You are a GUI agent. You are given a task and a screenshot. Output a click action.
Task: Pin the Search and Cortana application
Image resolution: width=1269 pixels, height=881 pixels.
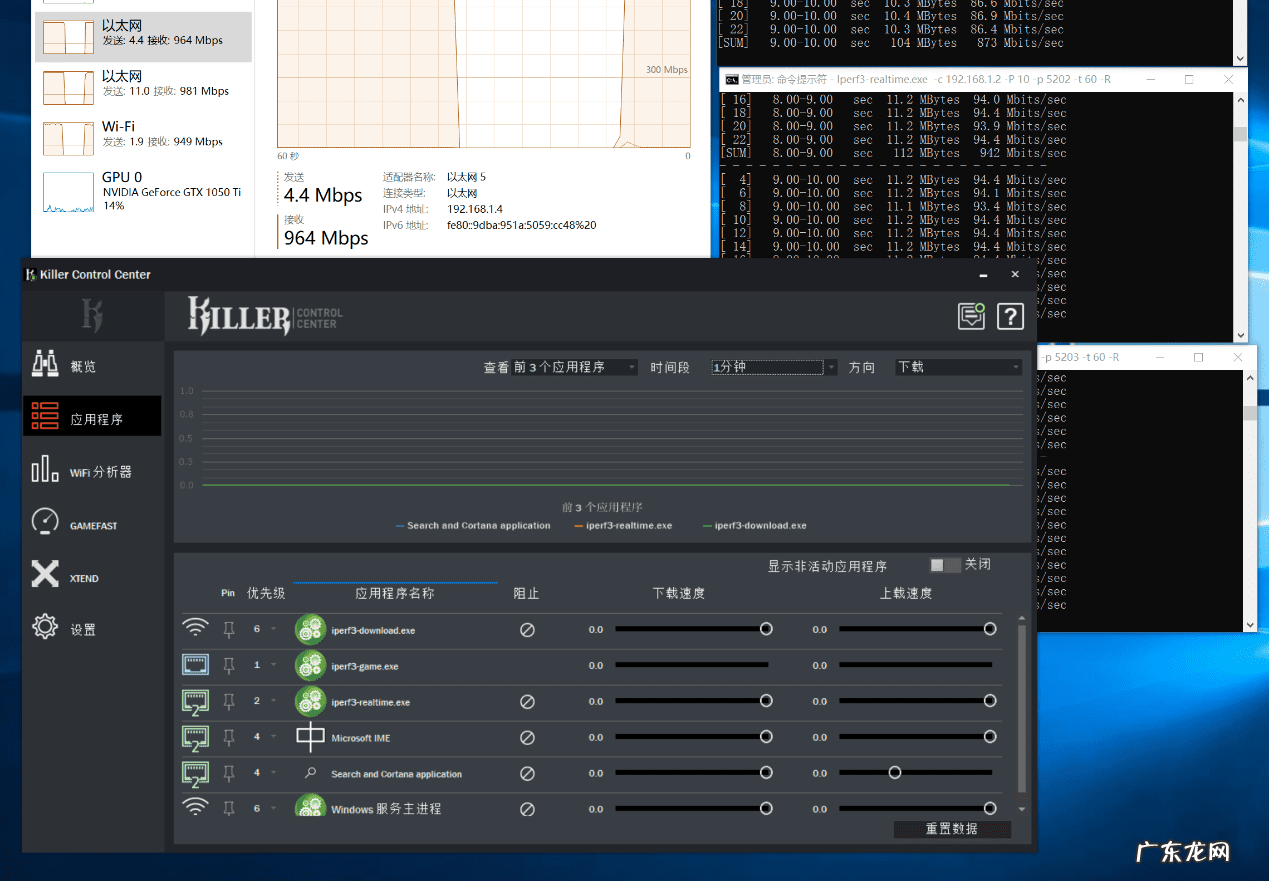click(x=229, y=774)
